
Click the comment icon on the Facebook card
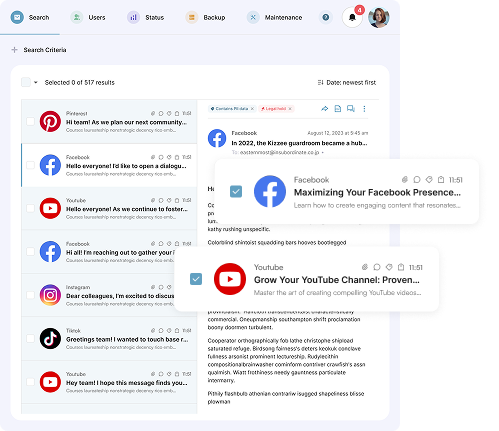(417, 180)
